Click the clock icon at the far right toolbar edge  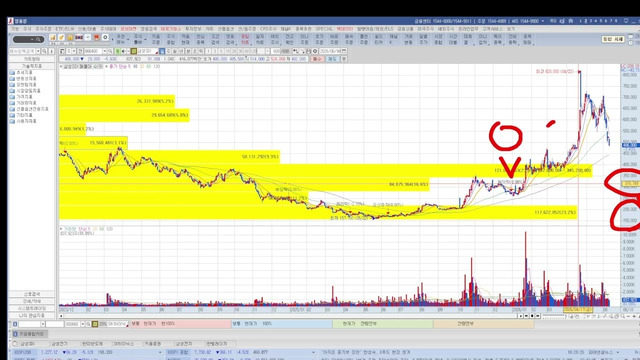tap(631, 43)
